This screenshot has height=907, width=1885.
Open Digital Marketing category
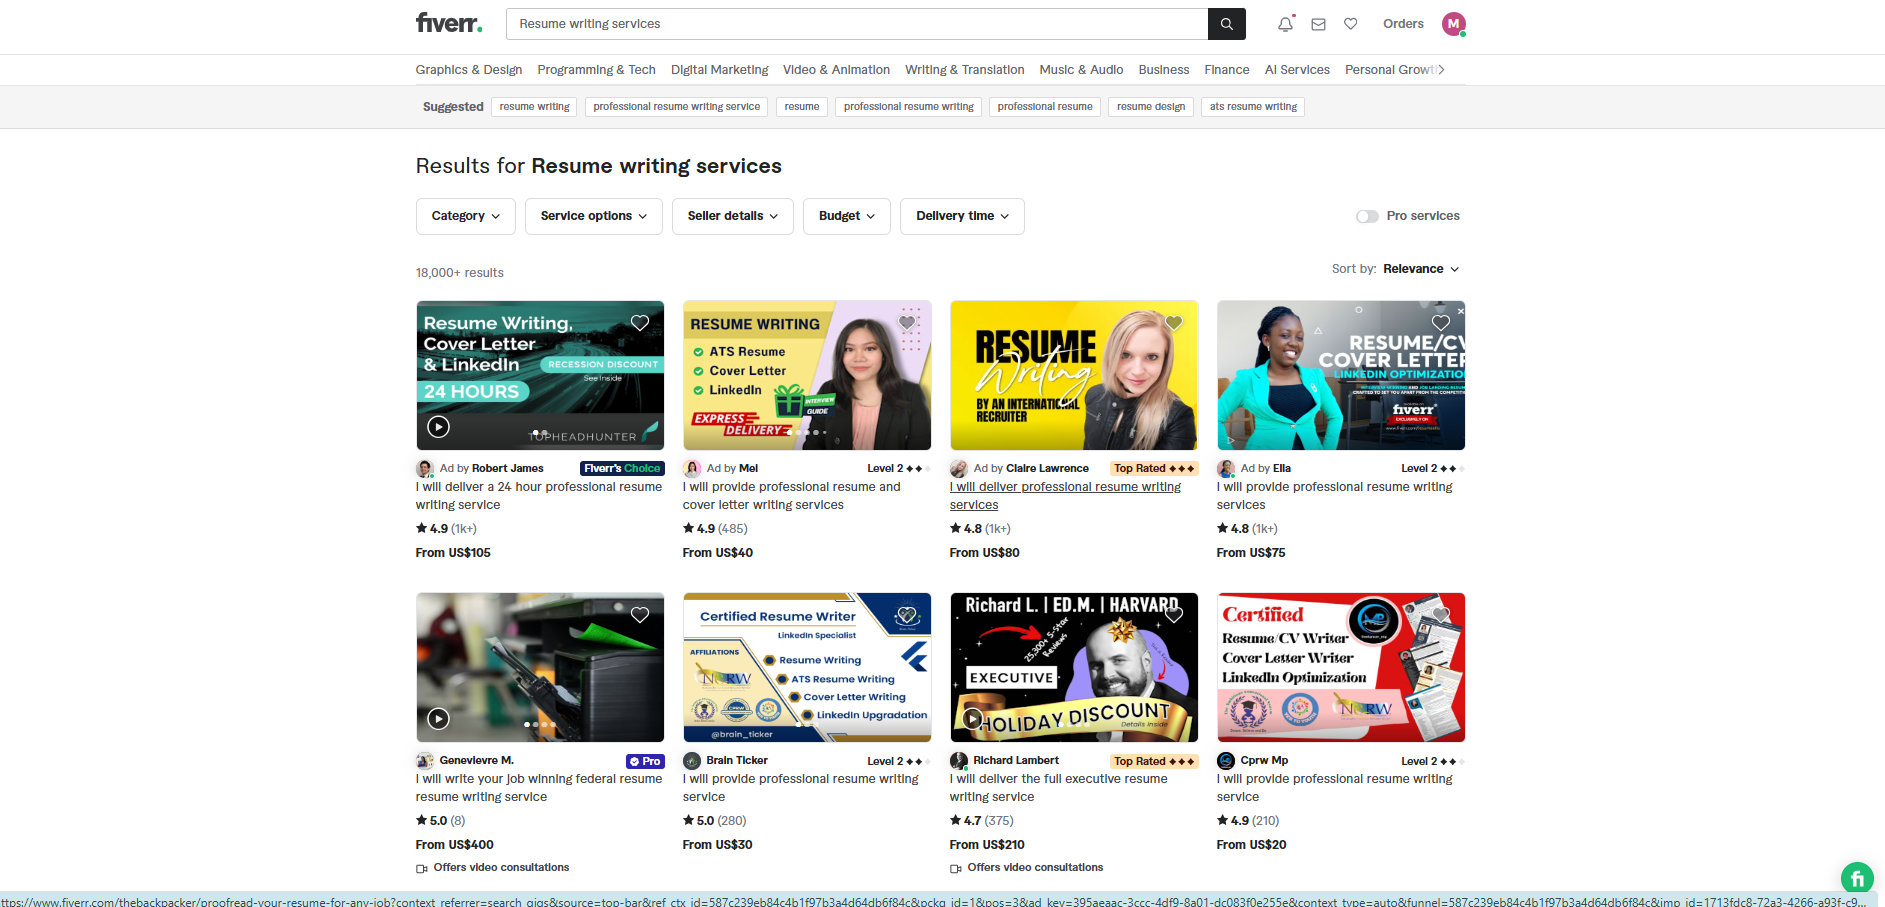tap(720, 70)
